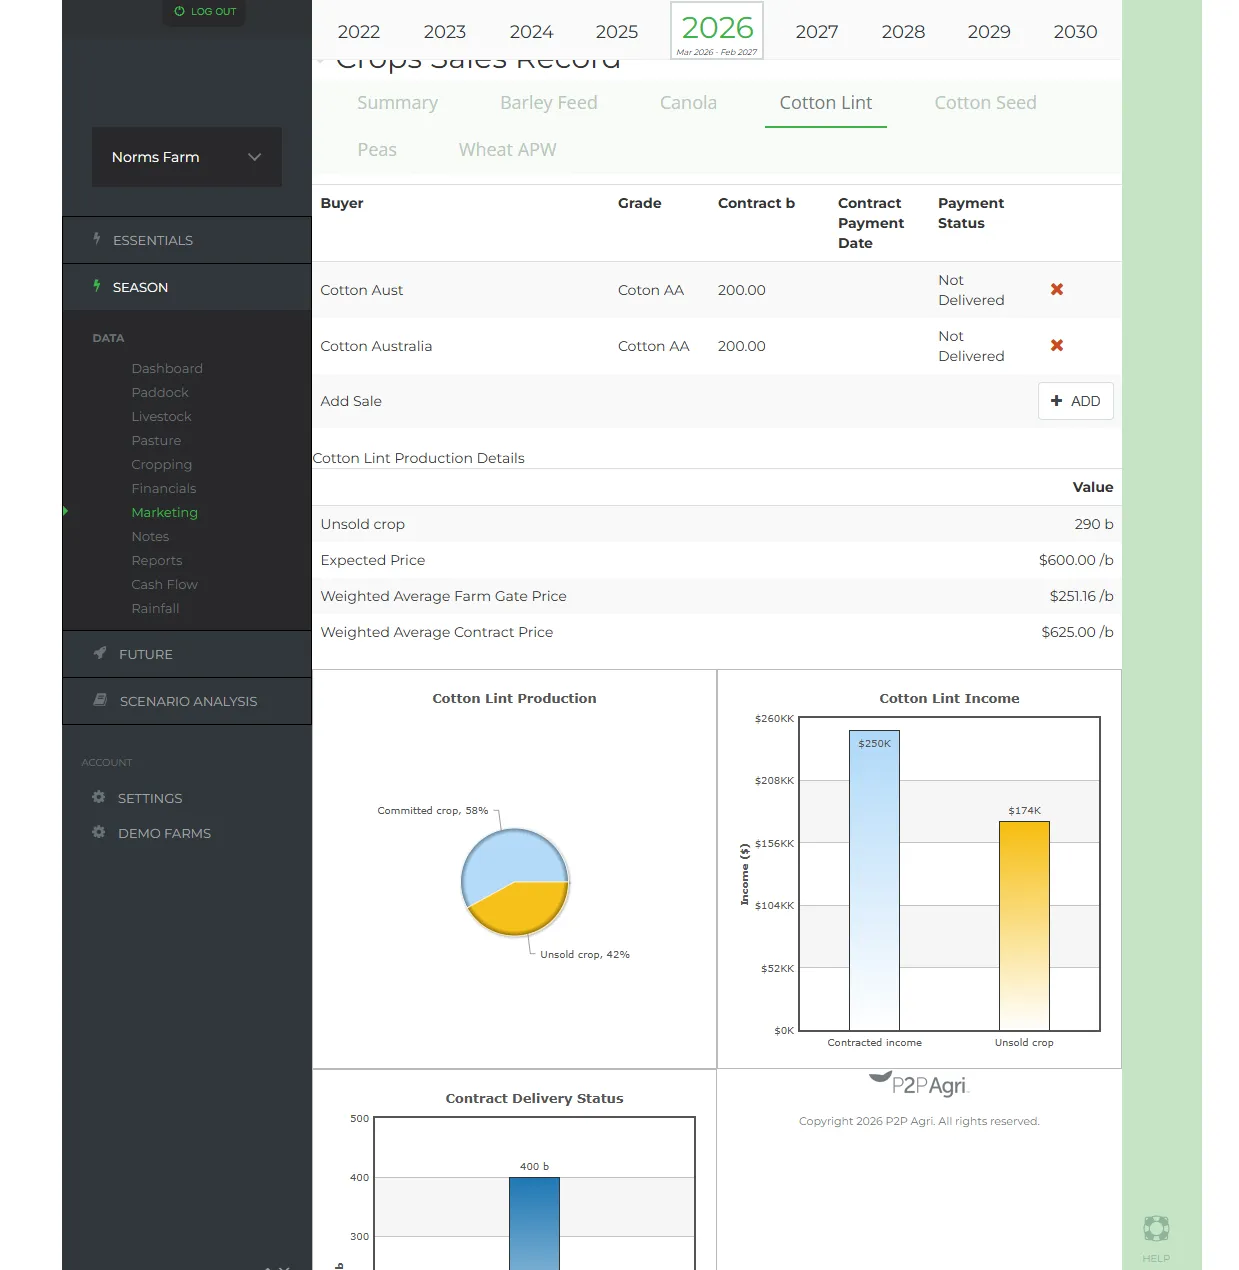Click the Log Out power icon
Image resolution: width=1239 pixels, height=1270 pixels.
pyautogui.click(x=180, y=12)
